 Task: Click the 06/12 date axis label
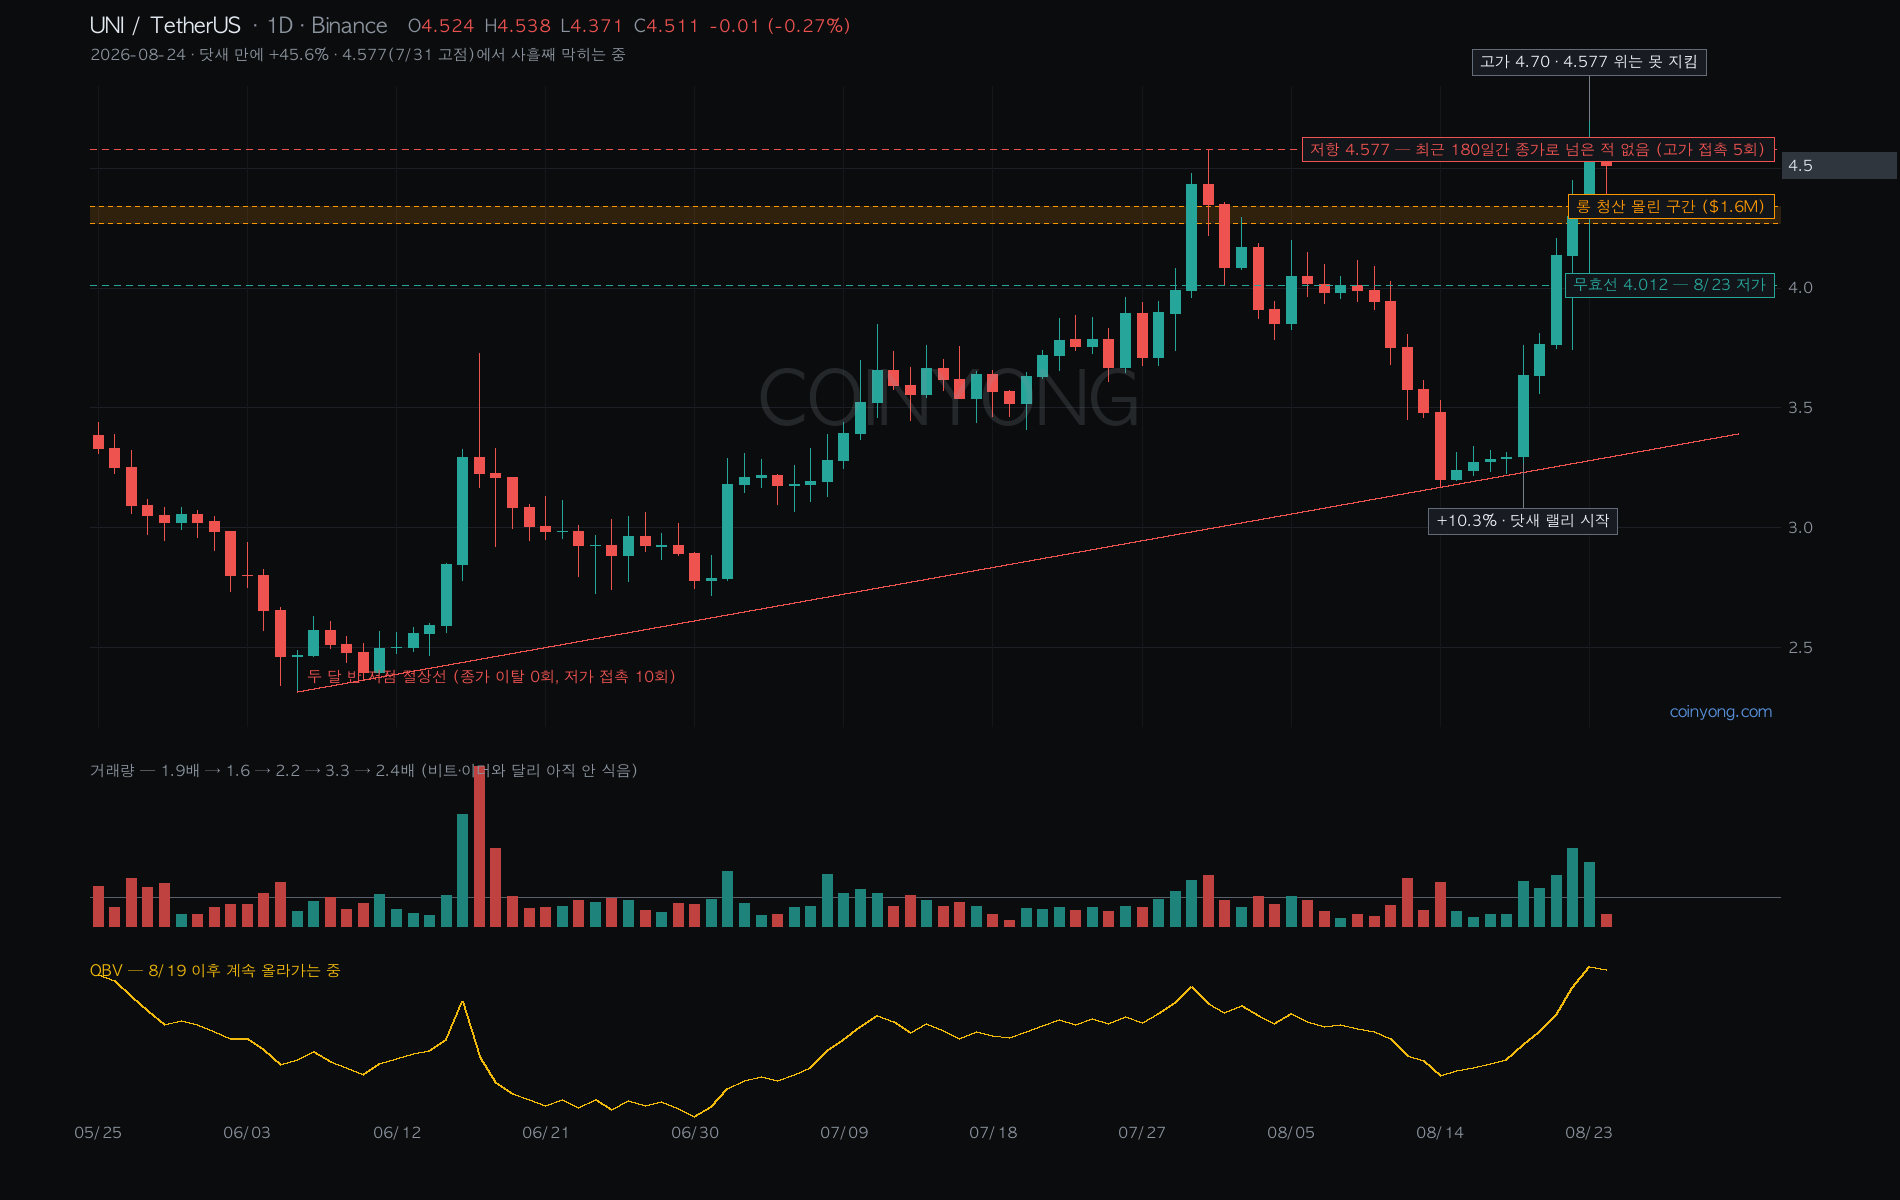click(x=397, y=1133)
